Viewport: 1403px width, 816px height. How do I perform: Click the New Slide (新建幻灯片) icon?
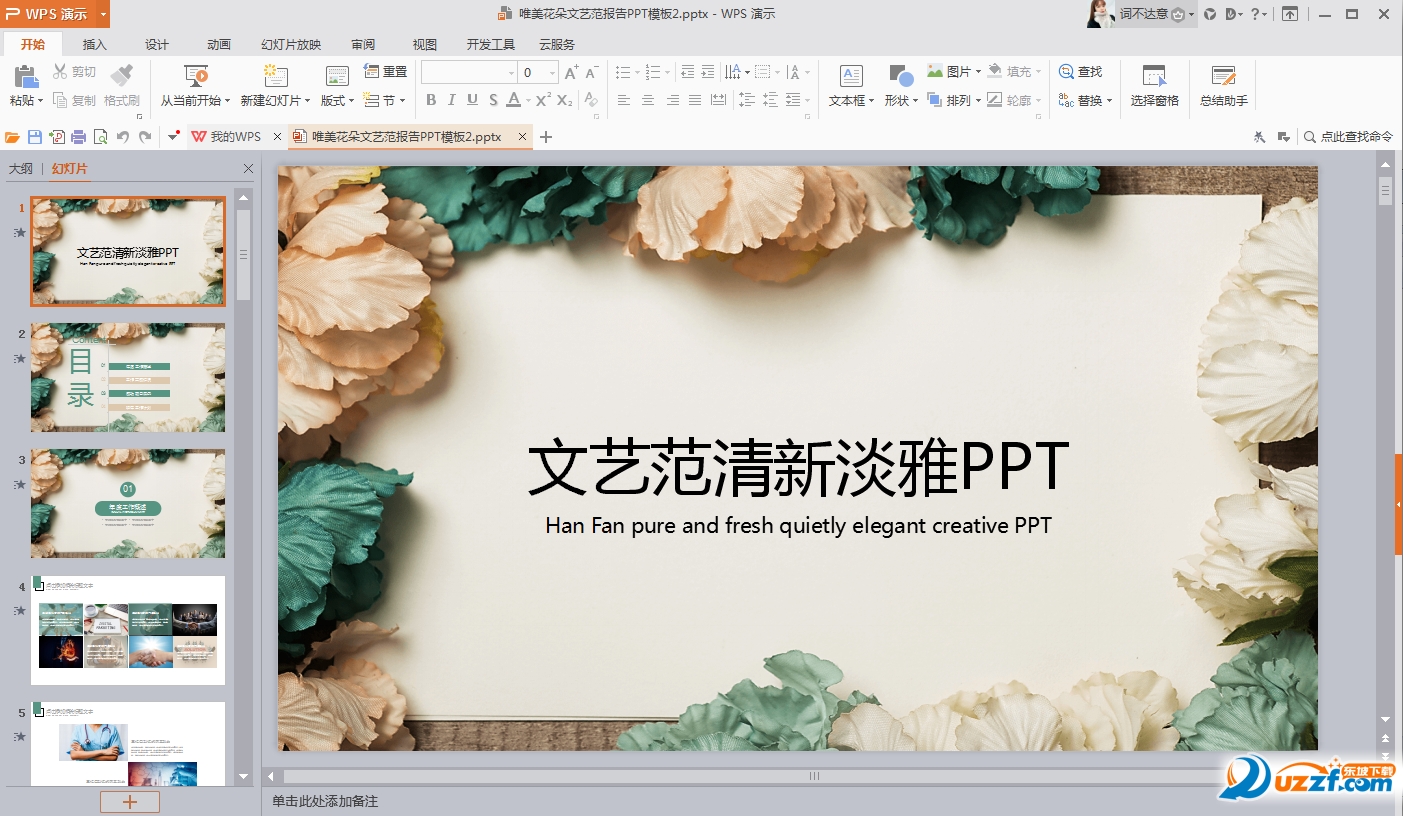[275, 76]
